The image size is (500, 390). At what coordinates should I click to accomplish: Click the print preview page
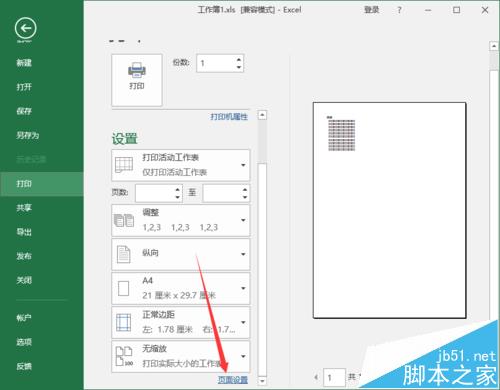[x=389, y=210]
